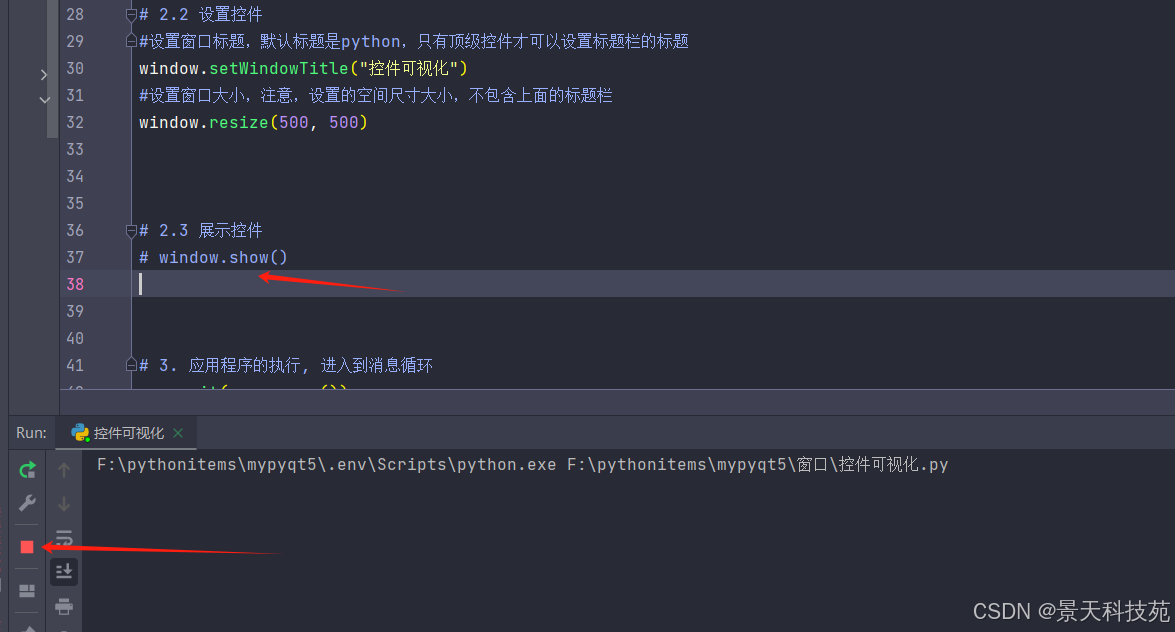This screenshot has width=1175, height=632.
Task: Close the 控件可视化 run tab
Action: (178, 433)
